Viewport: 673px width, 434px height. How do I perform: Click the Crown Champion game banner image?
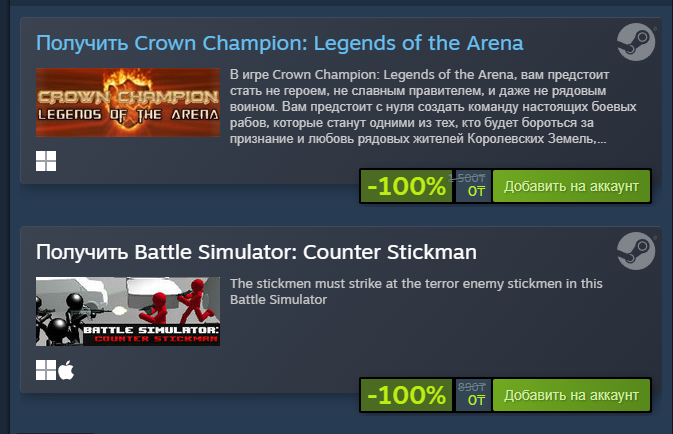[x=128, y=102]
